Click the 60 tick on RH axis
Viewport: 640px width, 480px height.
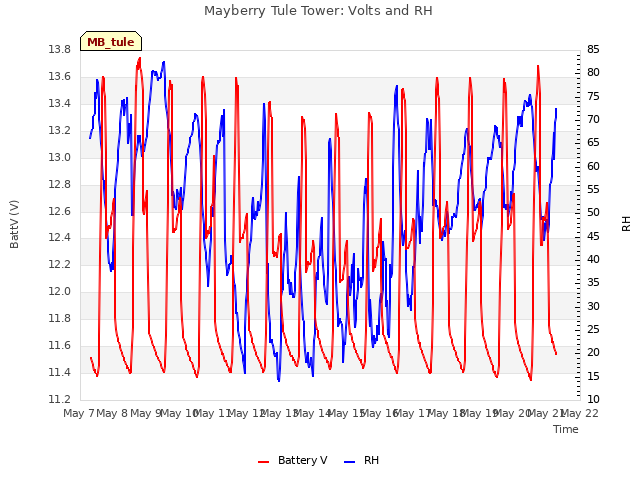pos(593,166)
